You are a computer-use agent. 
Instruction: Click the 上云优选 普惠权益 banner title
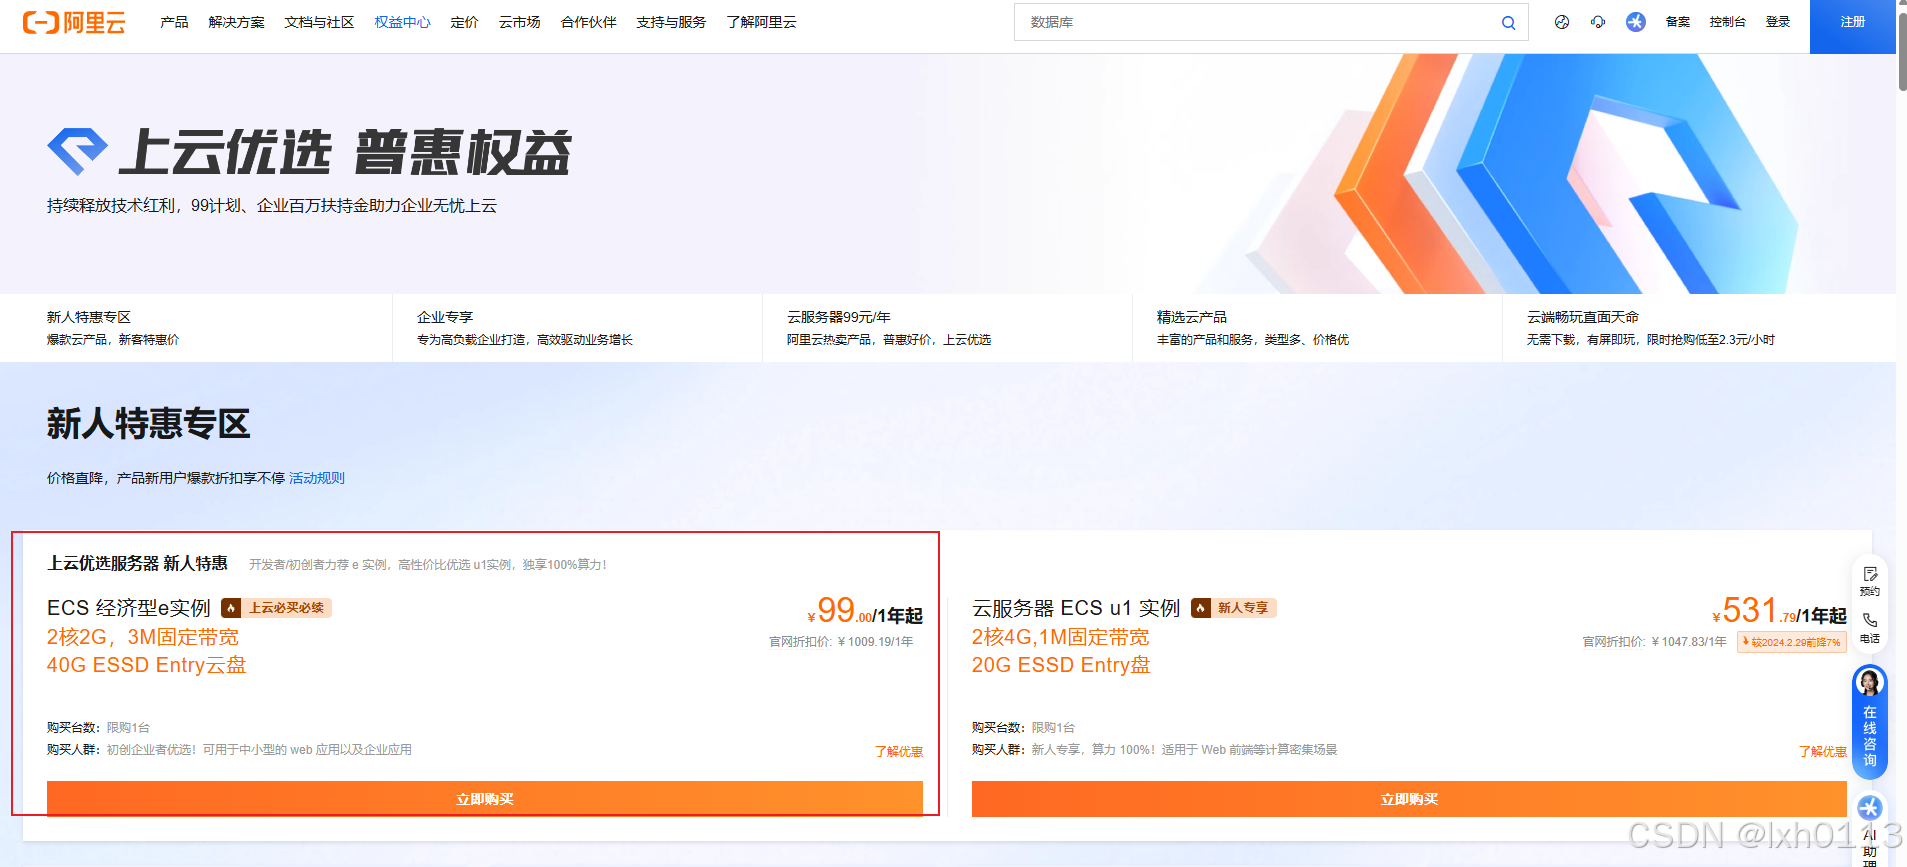point(346,152)
